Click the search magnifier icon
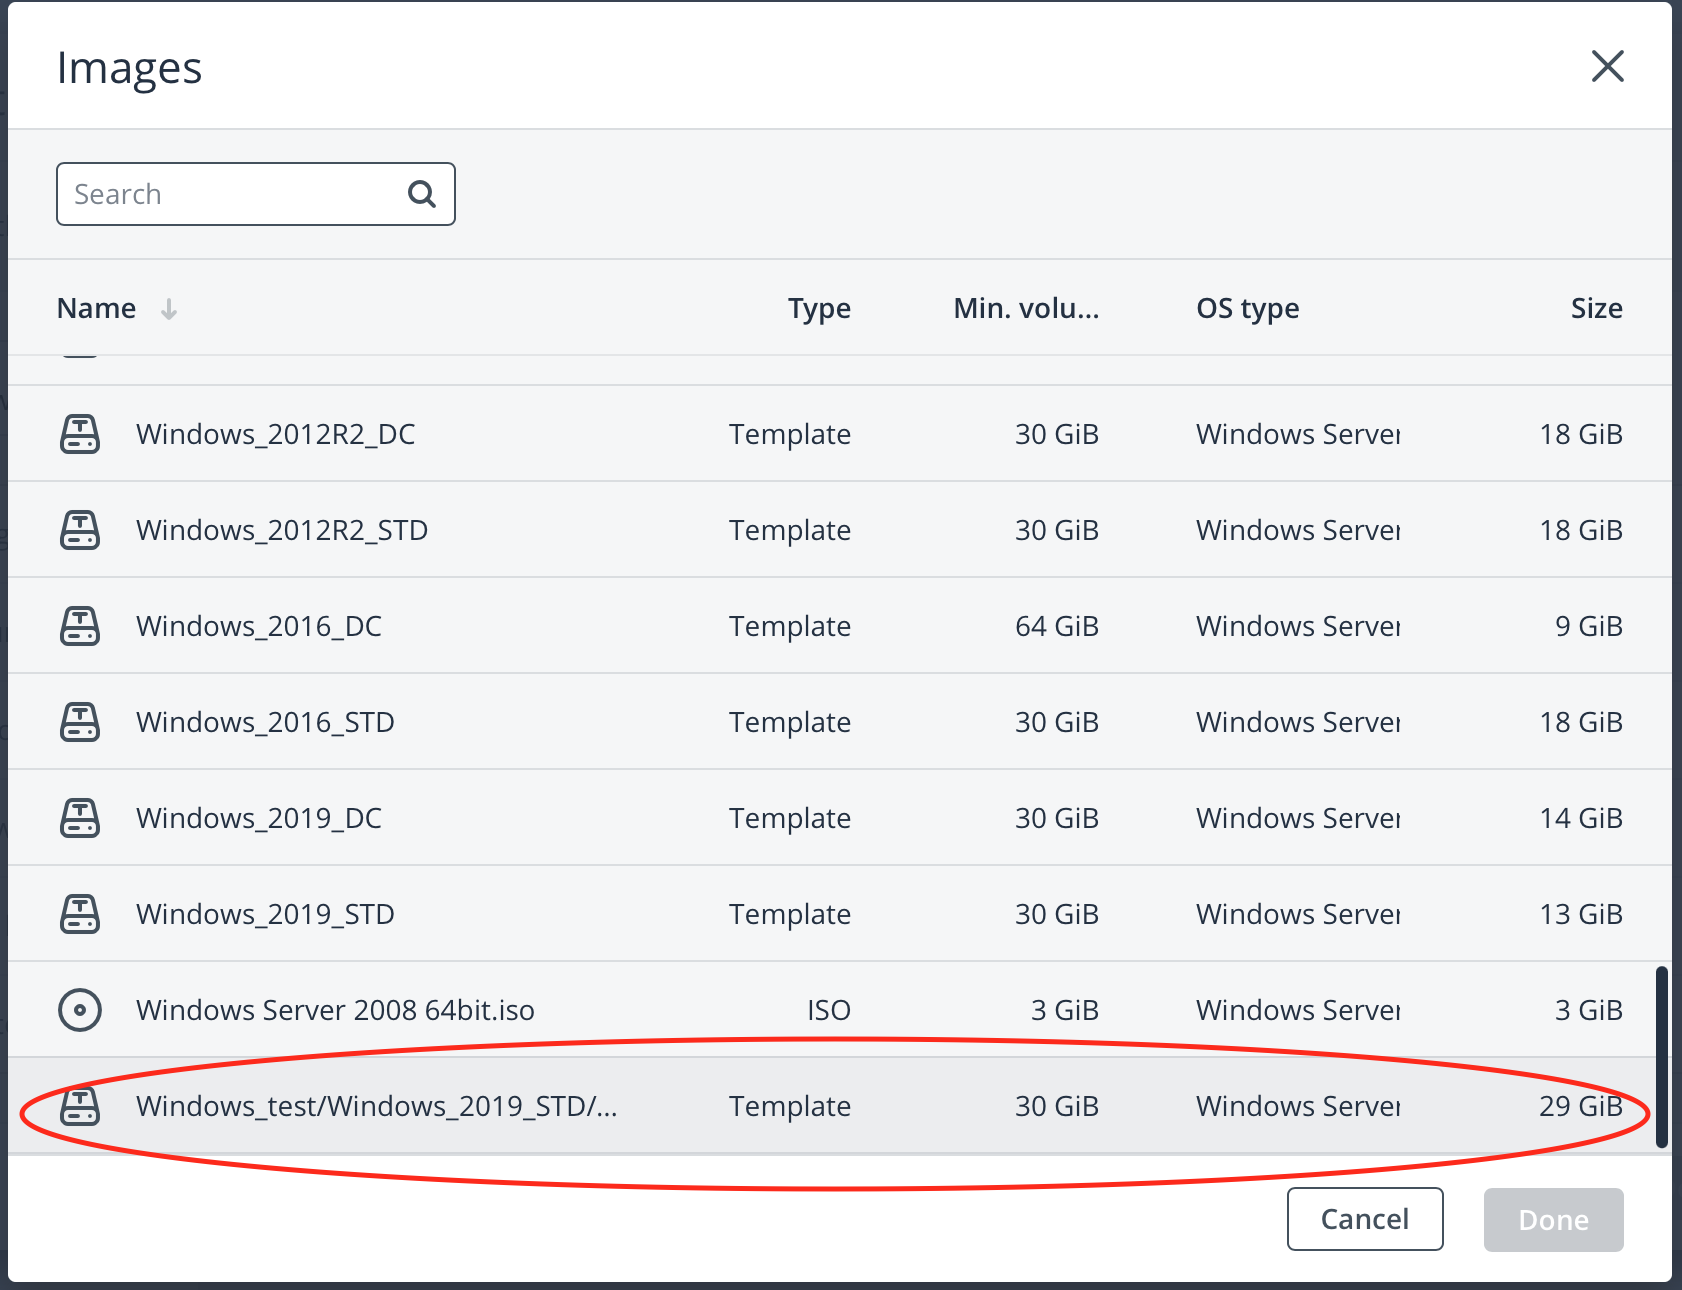This screenshot has width=1682, height=1290. (x=421, y=193)
